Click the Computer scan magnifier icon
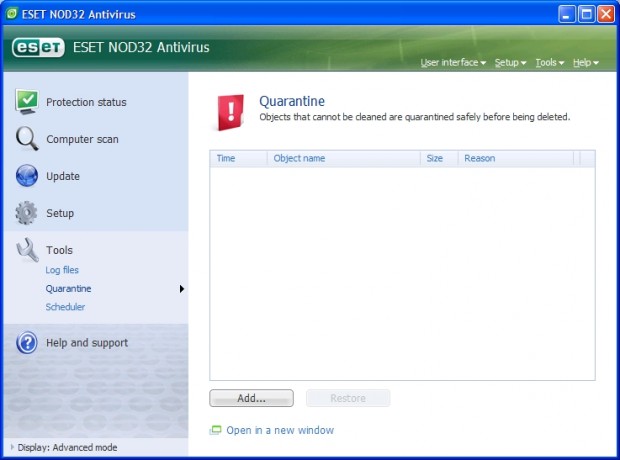This screenshot has height=460, width=620. point(27,139)
